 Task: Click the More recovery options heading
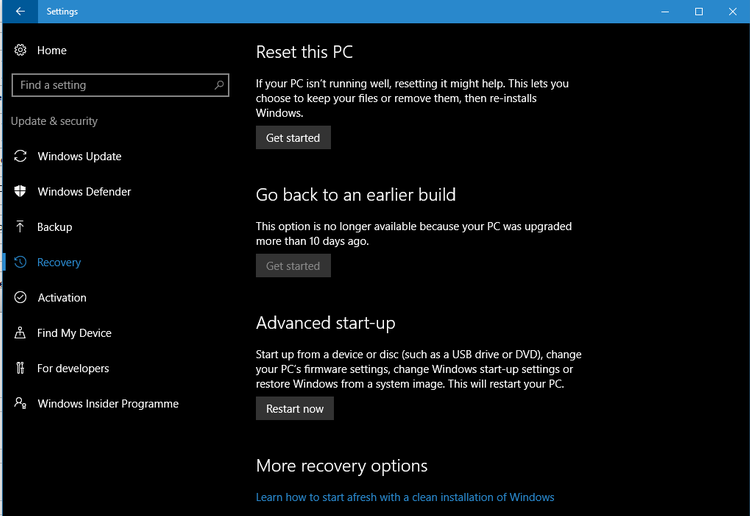tap(342, 466)
